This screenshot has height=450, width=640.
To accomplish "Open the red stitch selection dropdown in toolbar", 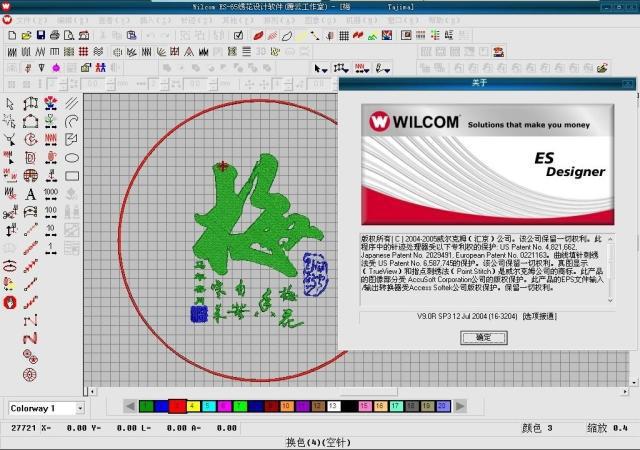I will coord(362,69).
